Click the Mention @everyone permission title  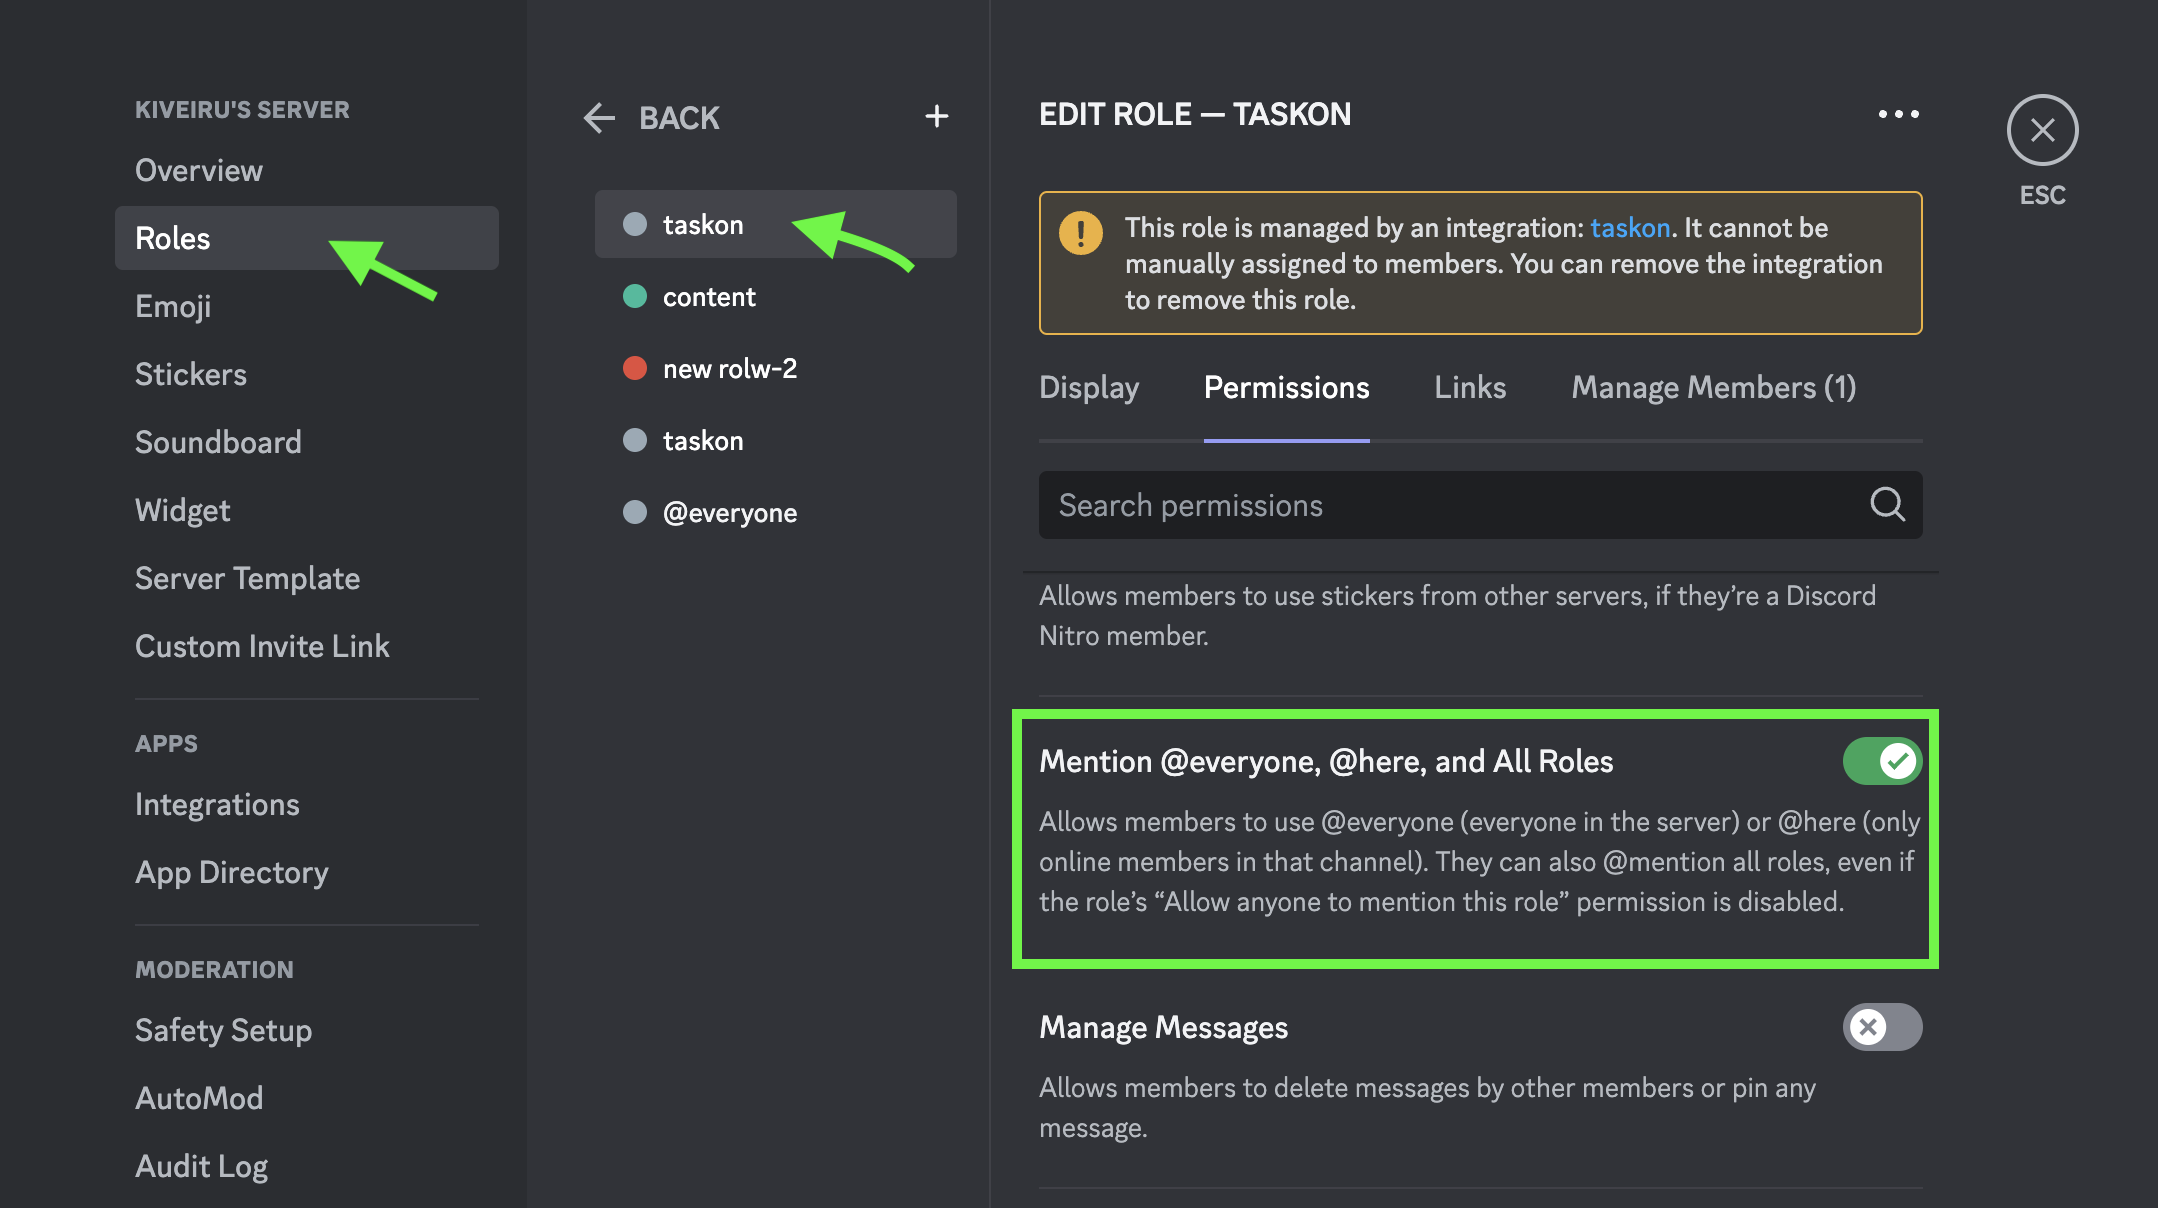(x=1326, y=761)
